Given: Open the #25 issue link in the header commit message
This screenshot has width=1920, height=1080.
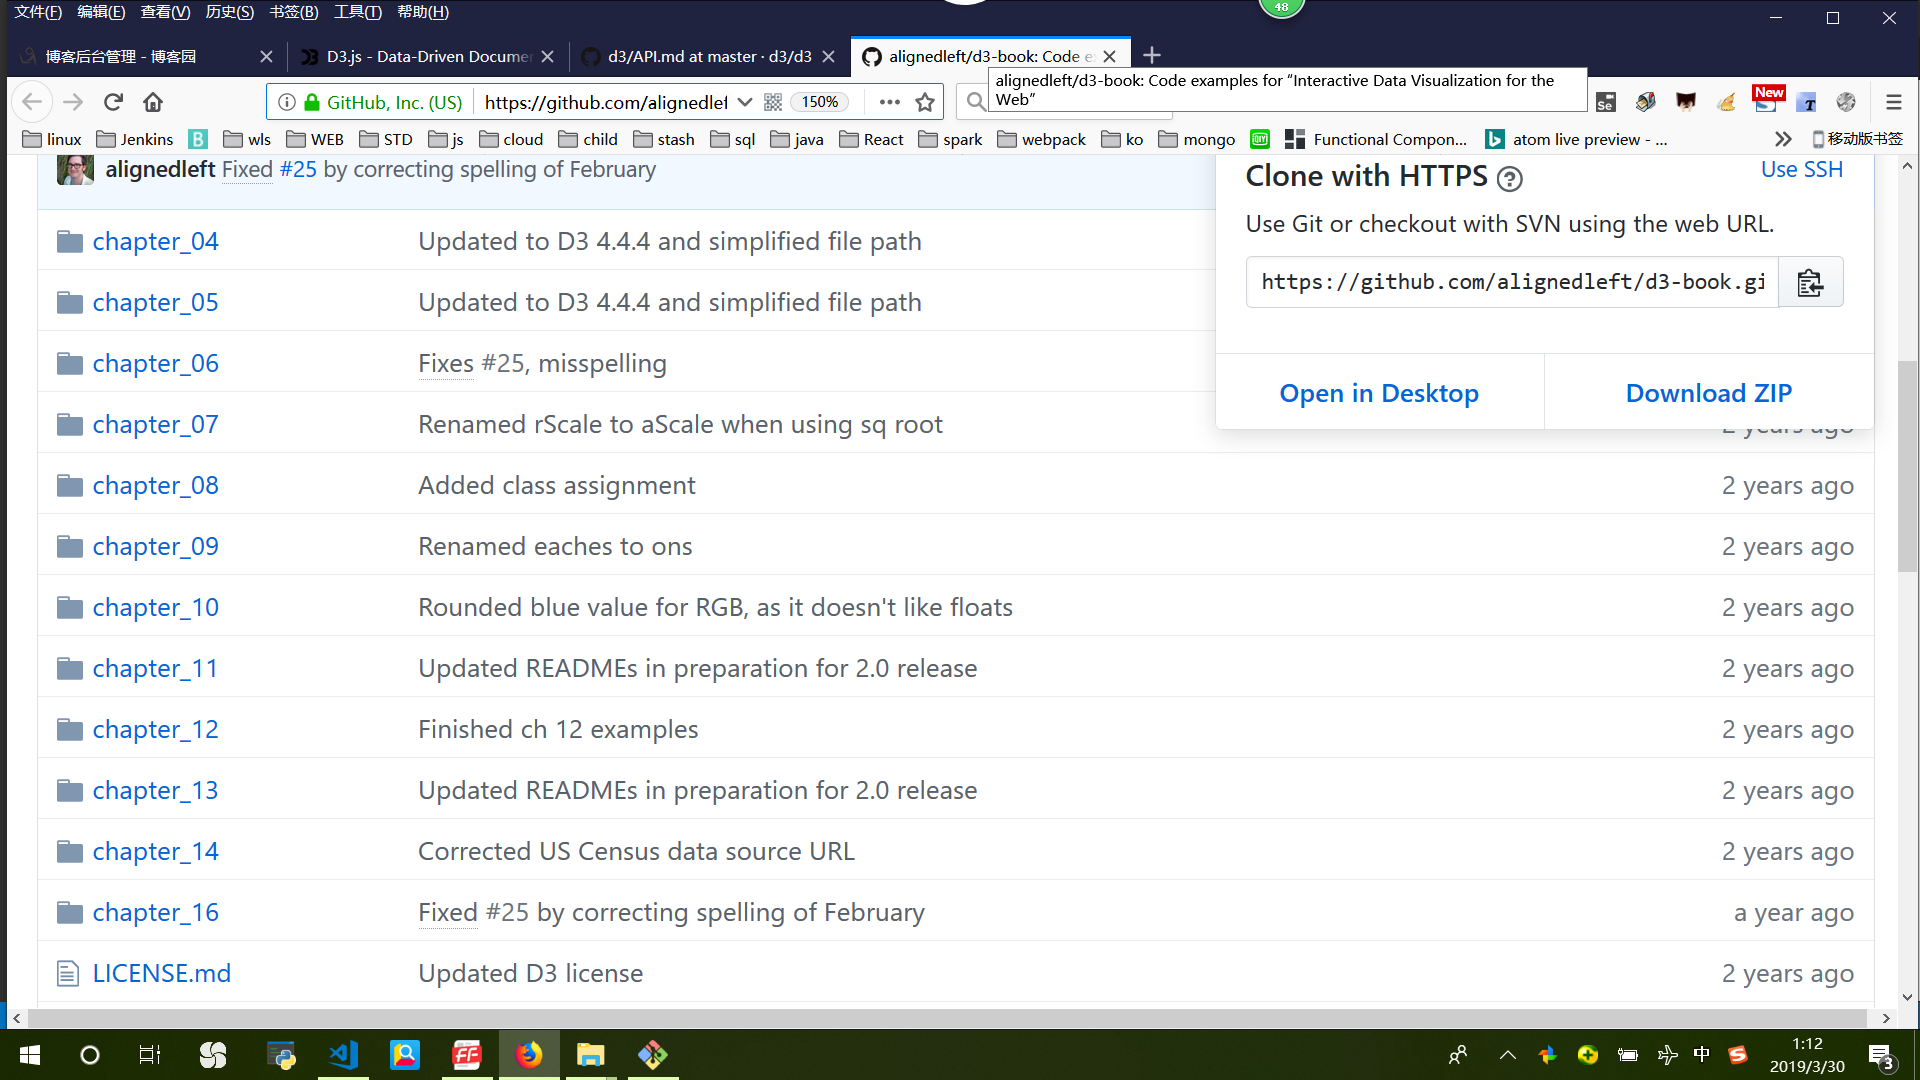Looking at the screenshot, I should (x=298, y=169).
